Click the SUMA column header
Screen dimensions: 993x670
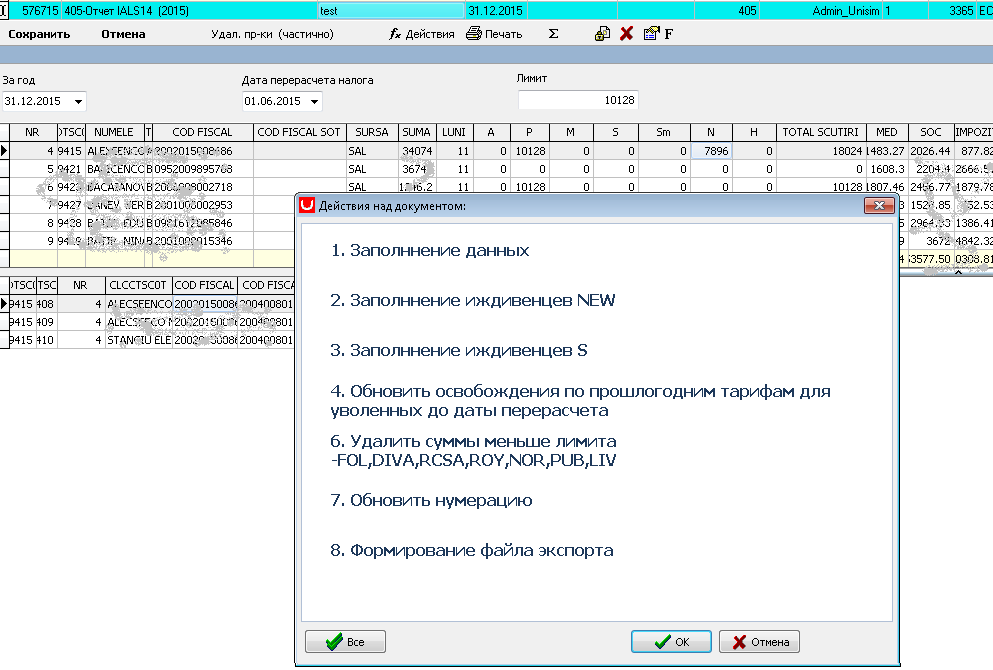tap(417, 132)
